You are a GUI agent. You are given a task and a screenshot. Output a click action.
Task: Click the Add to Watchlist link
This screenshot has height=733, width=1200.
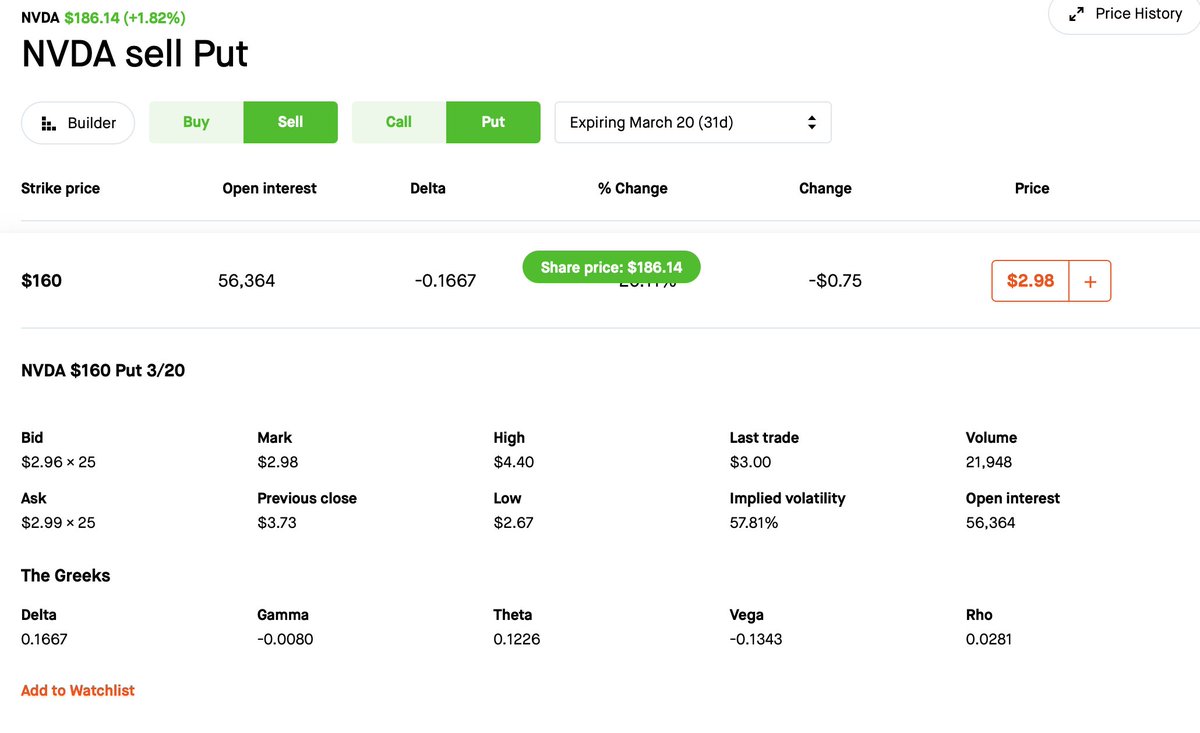click(78, 690)
